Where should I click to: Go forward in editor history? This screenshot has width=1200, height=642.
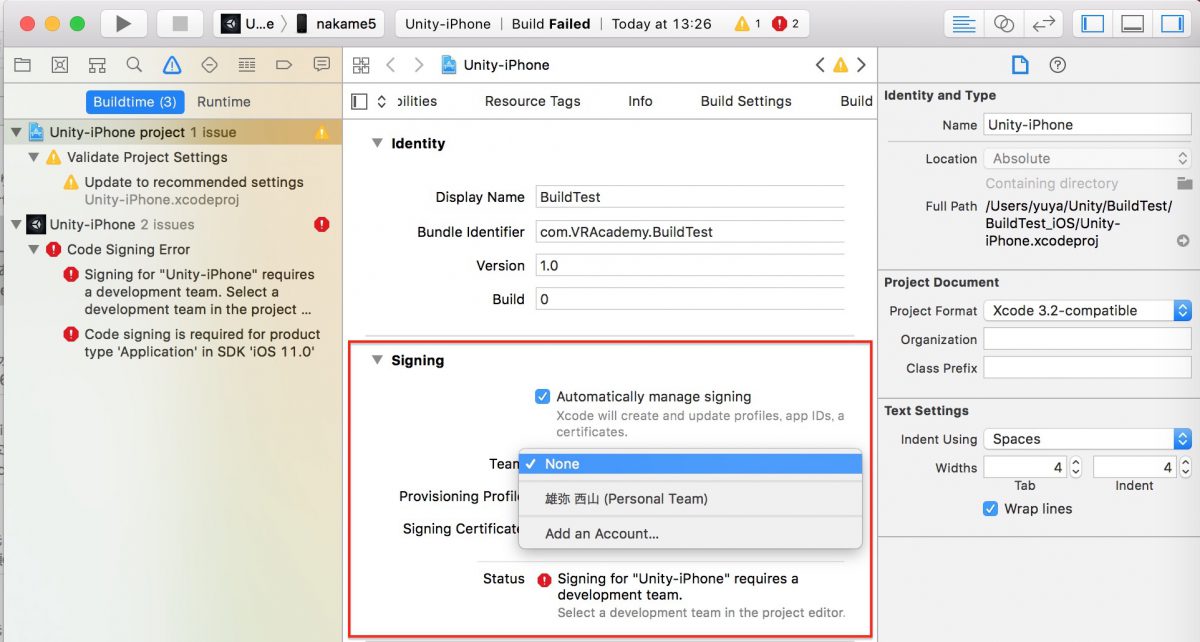pyautogui.click(x=419, y=65)
